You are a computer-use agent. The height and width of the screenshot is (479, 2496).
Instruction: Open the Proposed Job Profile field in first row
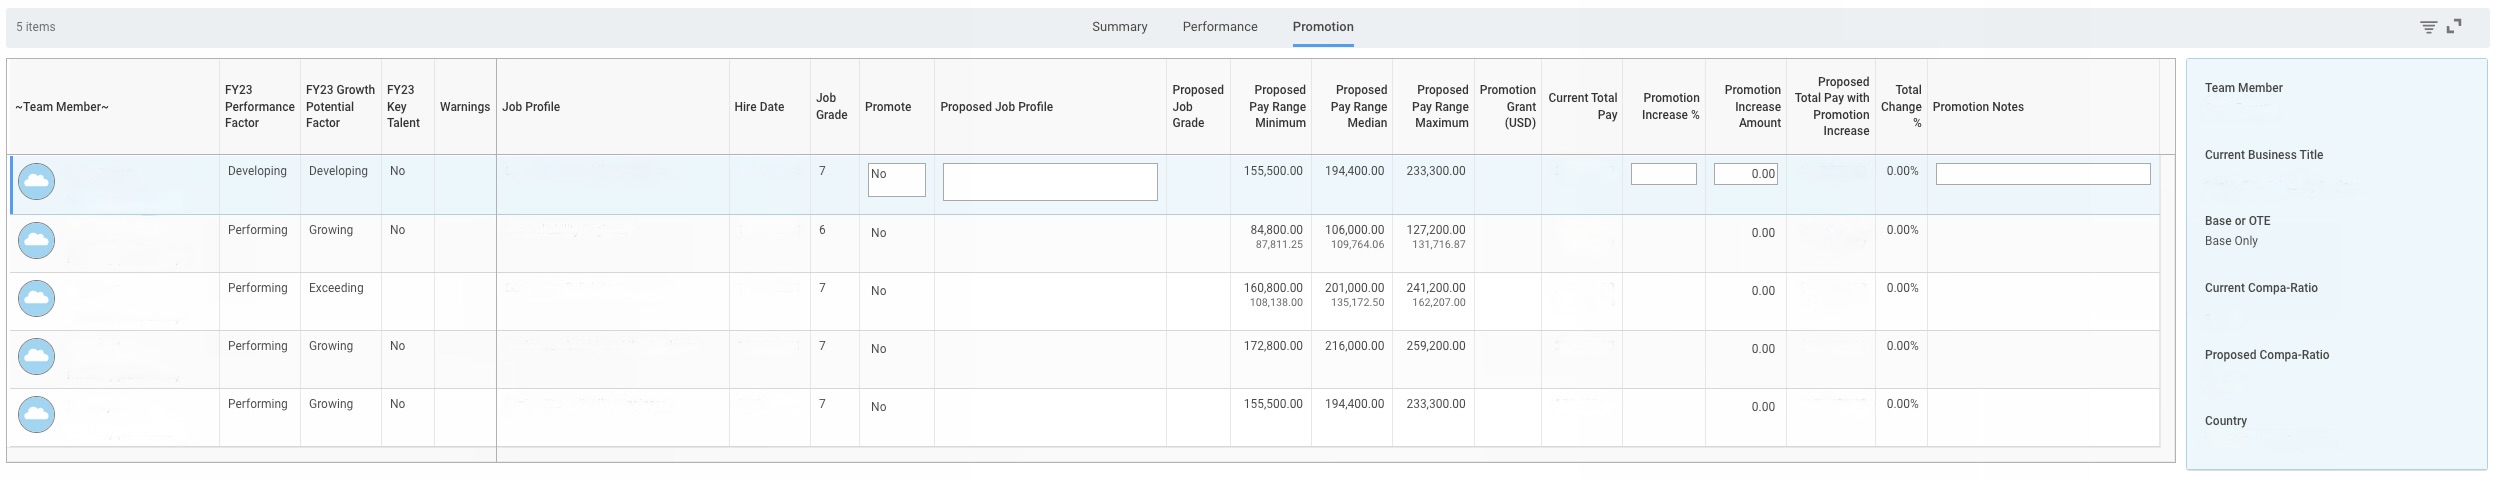pos(1049,182)
